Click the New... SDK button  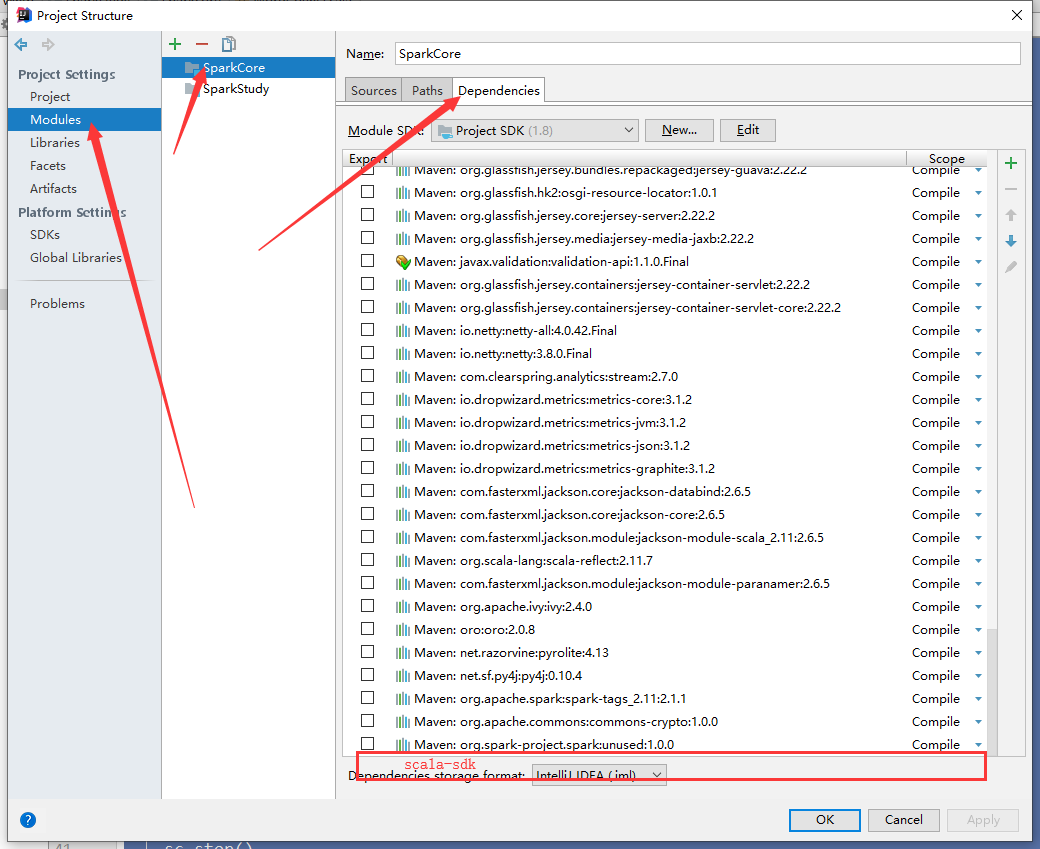(679, 130)
